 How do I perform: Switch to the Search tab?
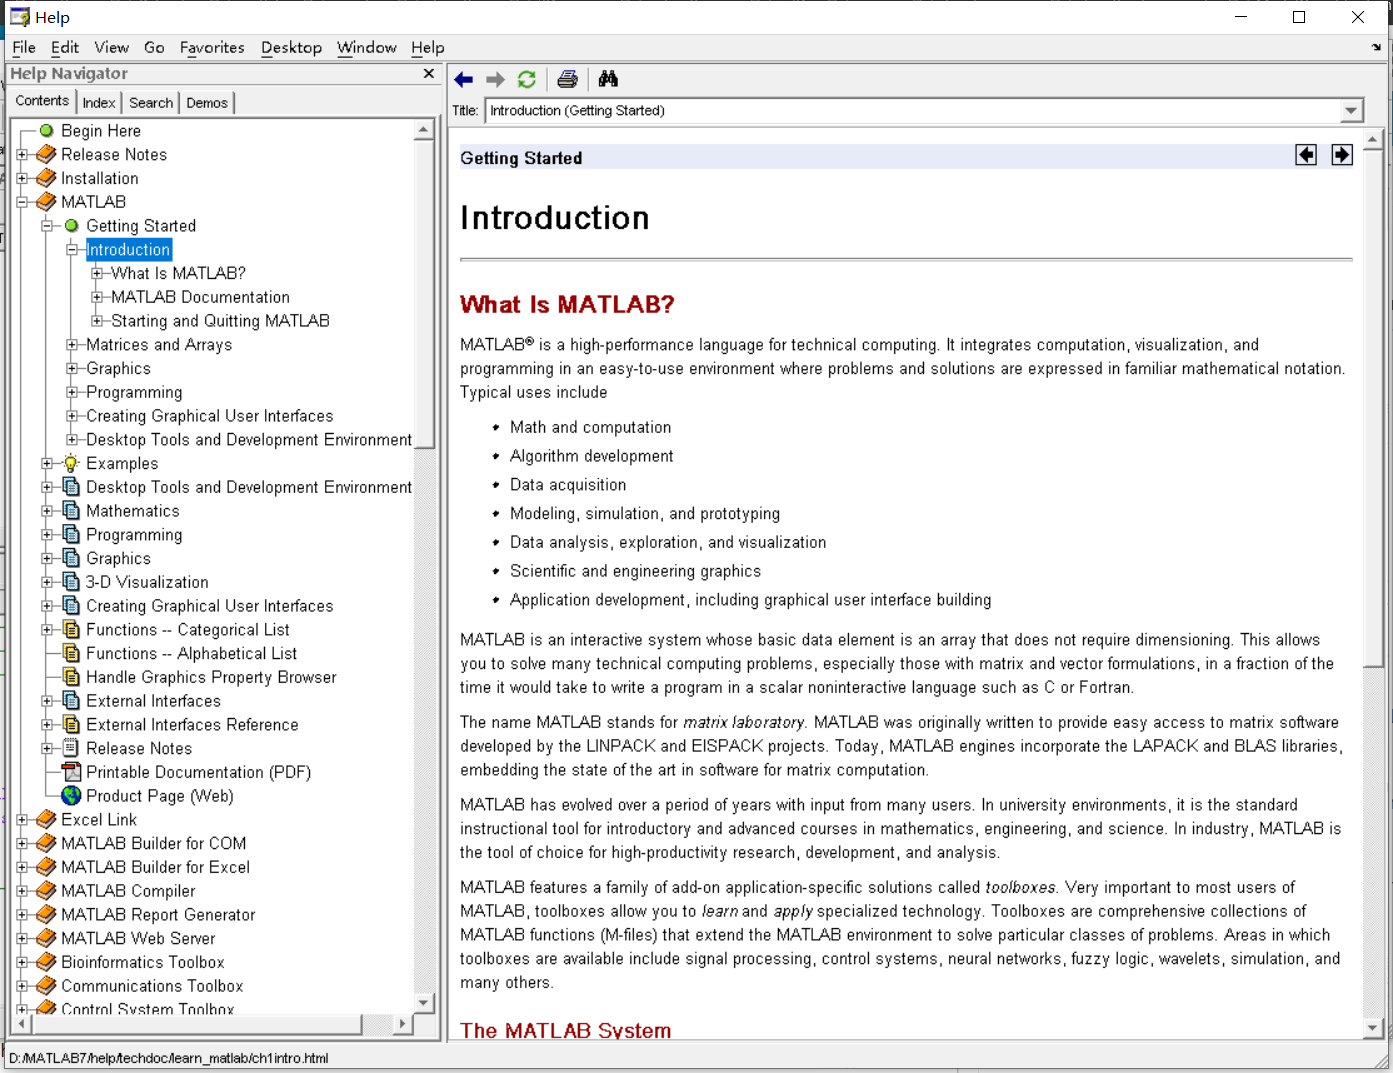coord(151,103)
